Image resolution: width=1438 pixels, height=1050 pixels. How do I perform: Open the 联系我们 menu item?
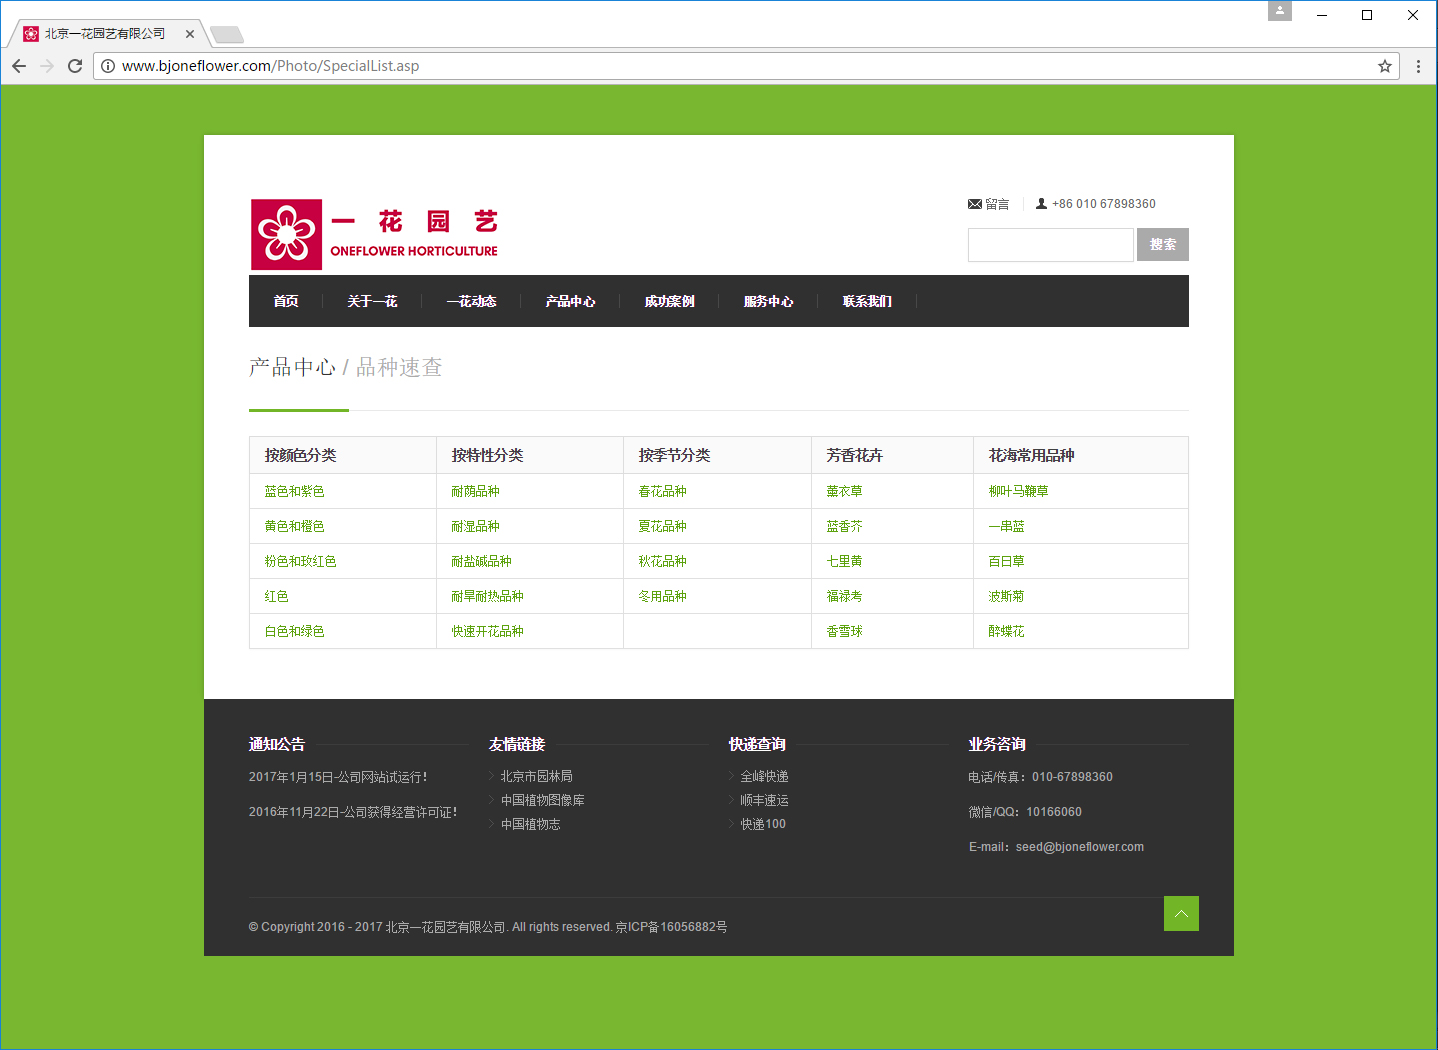tap(867, 301)
